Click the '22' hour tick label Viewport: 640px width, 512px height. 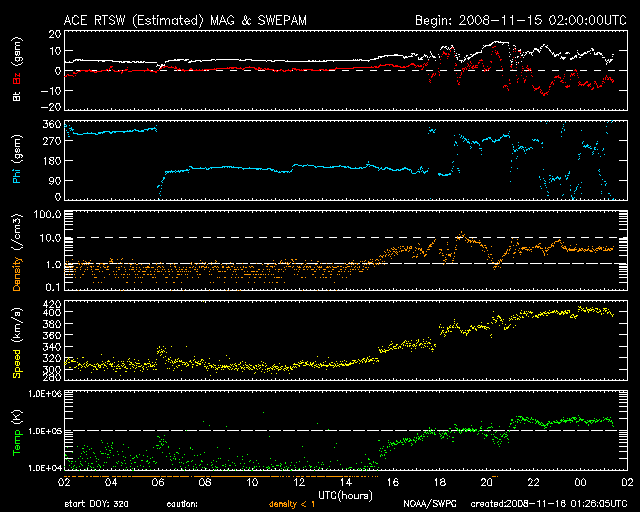point(533,482)
